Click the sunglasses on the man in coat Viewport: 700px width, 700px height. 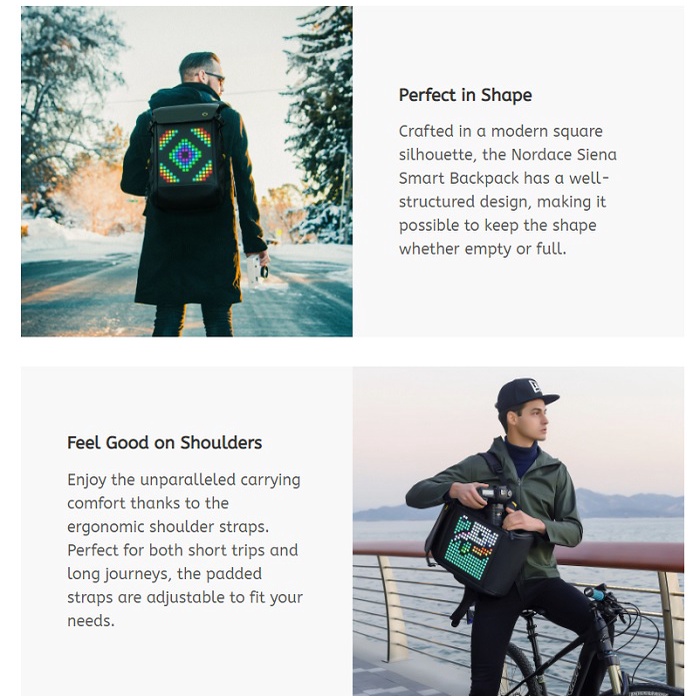tap(215, 76)
